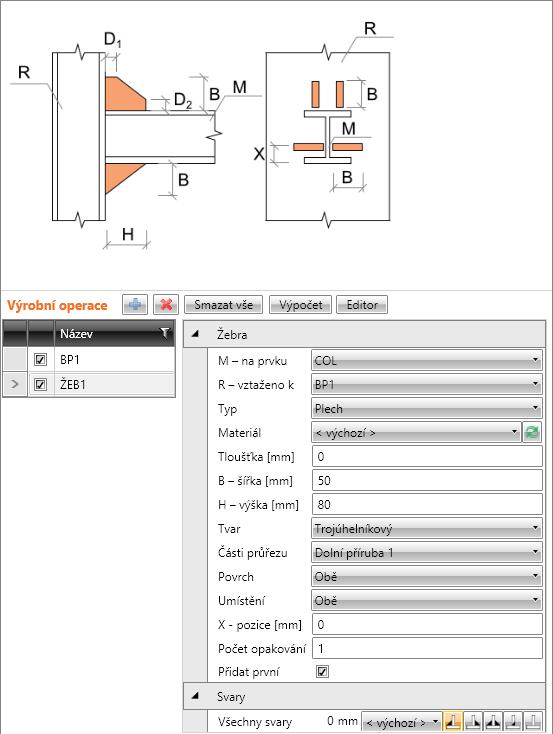Open the Části průřezu dropdown
Image resolution: width=553 pixels, height=734 pixels.
point(427,553)
